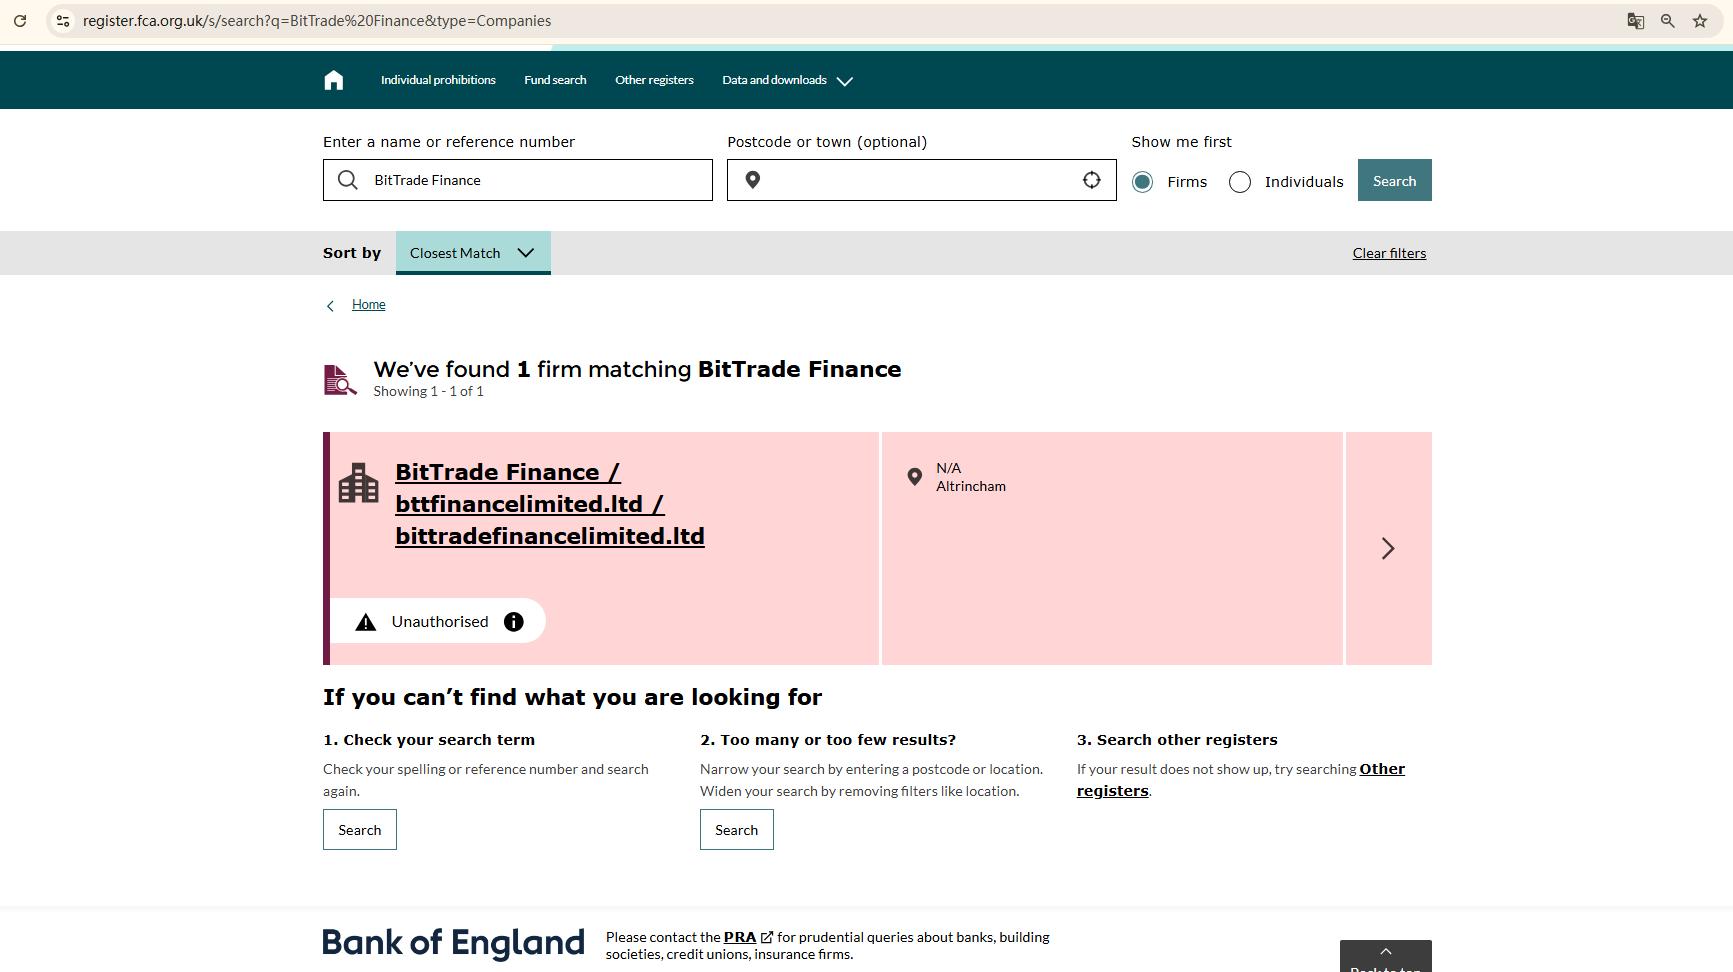Select the Individuals radio option

(x=1240, y=182)
